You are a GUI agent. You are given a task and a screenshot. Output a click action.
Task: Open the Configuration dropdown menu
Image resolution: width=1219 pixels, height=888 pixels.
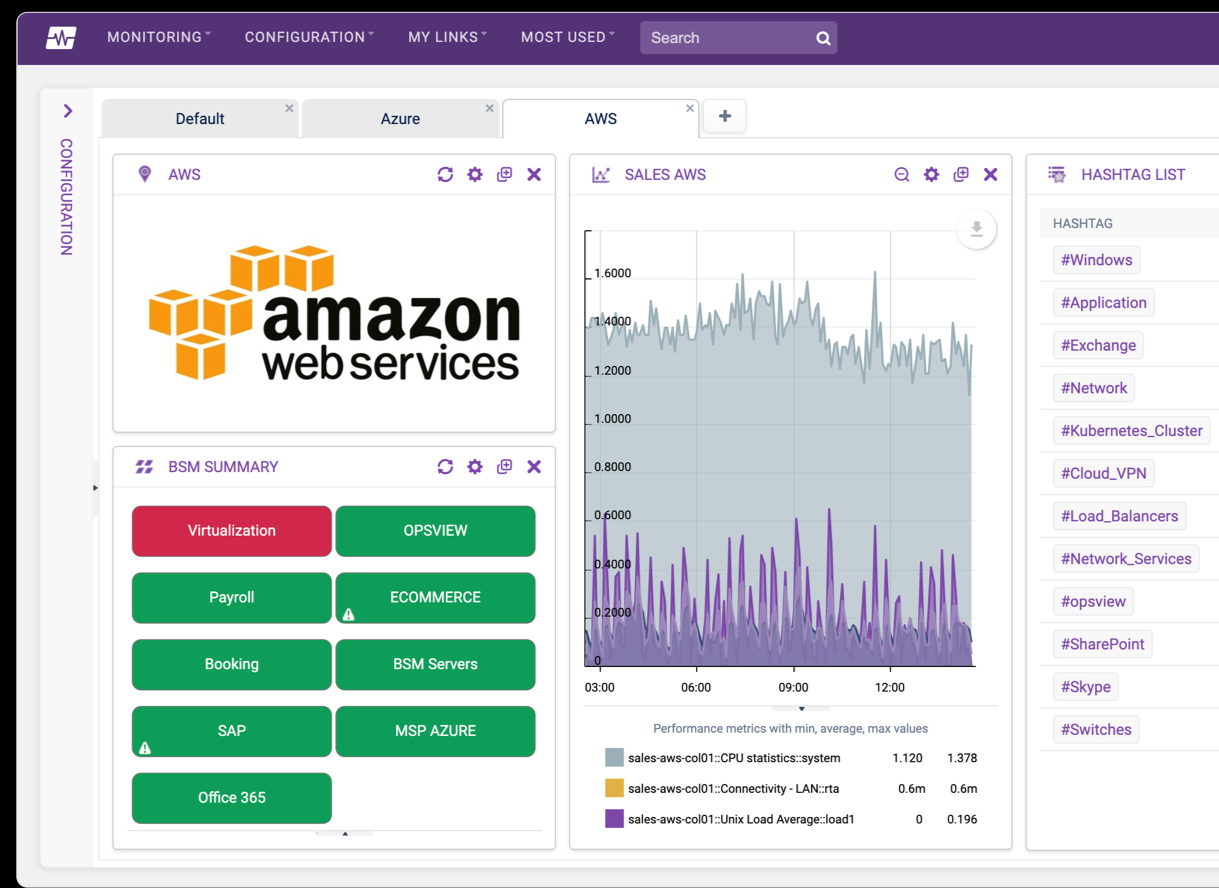[309, 37]
